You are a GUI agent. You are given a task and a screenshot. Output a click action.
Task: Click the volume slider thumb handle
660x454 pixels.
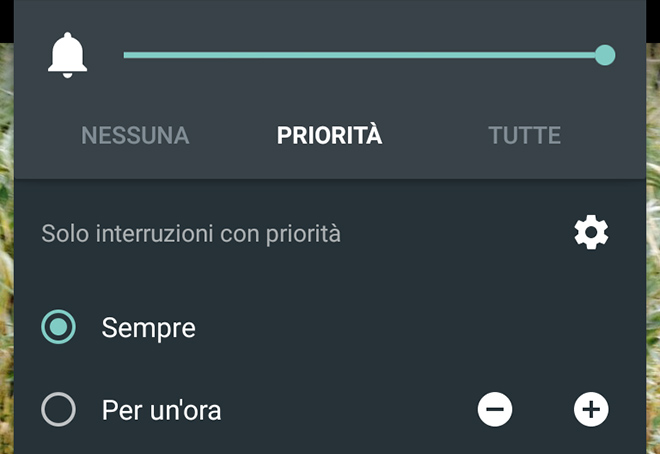click(605, 55)
